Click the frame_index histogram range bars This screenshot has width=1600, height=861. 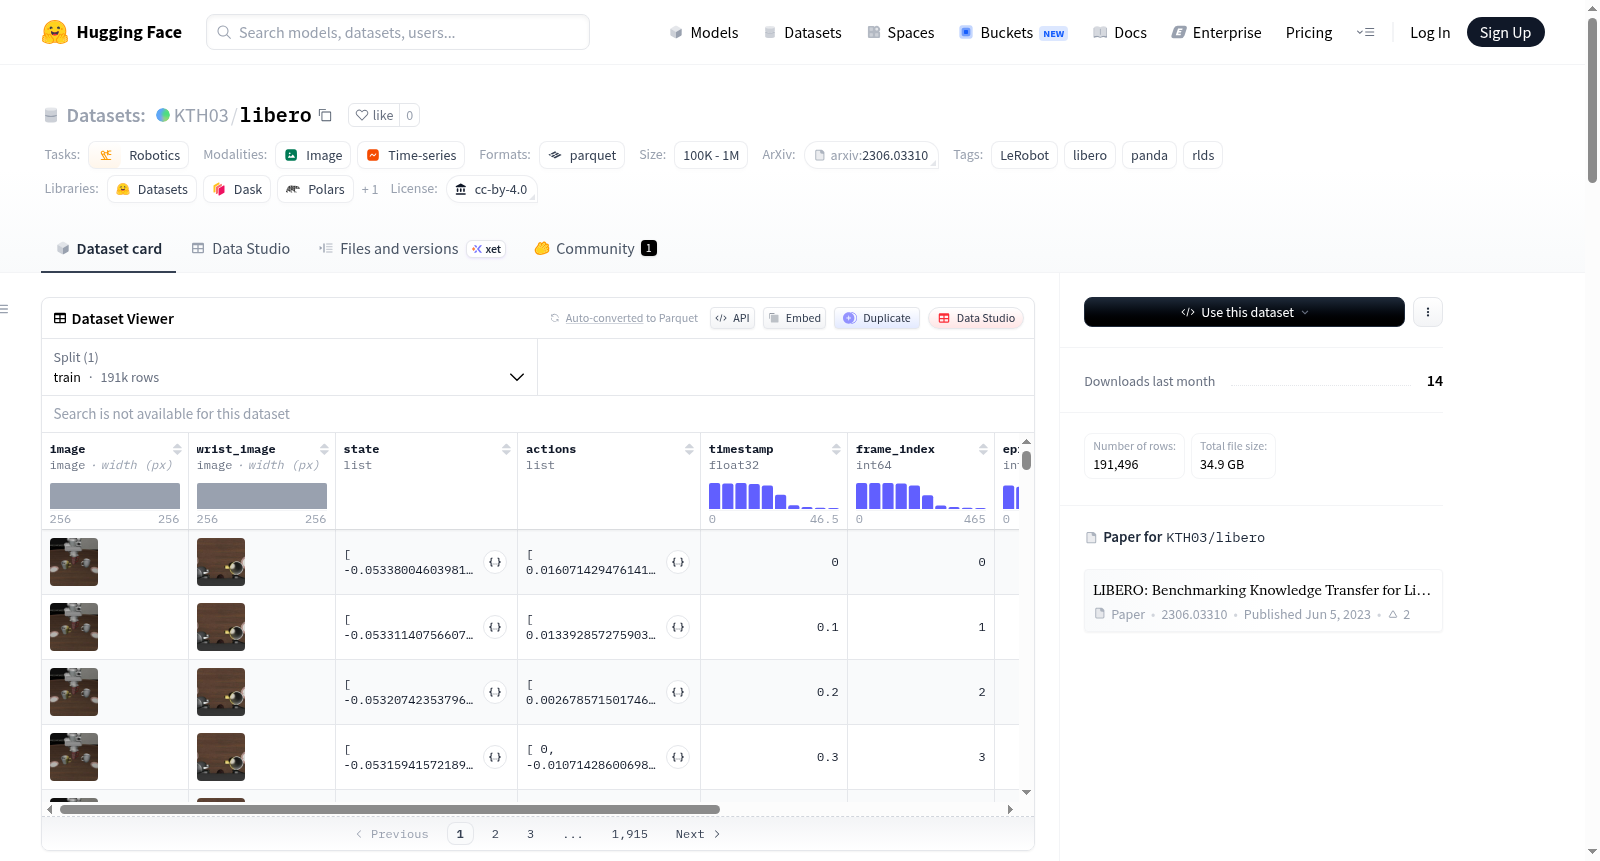point(921,496)
